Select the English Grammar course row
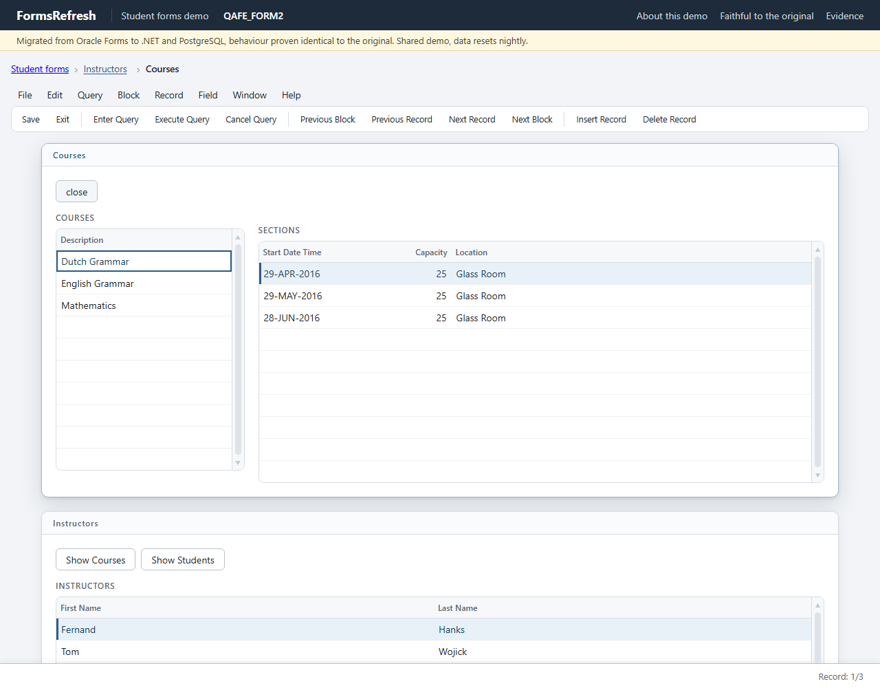The height and width of the screenshot is (688, 880). pos(144,283)
